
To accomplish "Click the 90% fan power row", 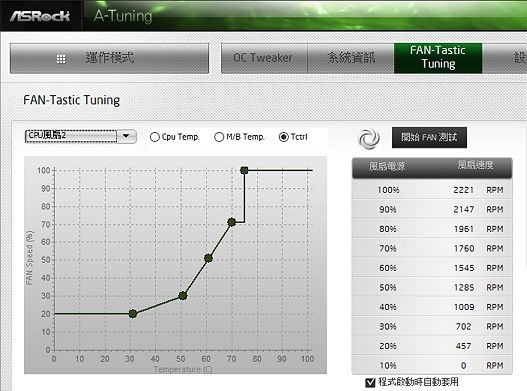I will click(432, 209).
